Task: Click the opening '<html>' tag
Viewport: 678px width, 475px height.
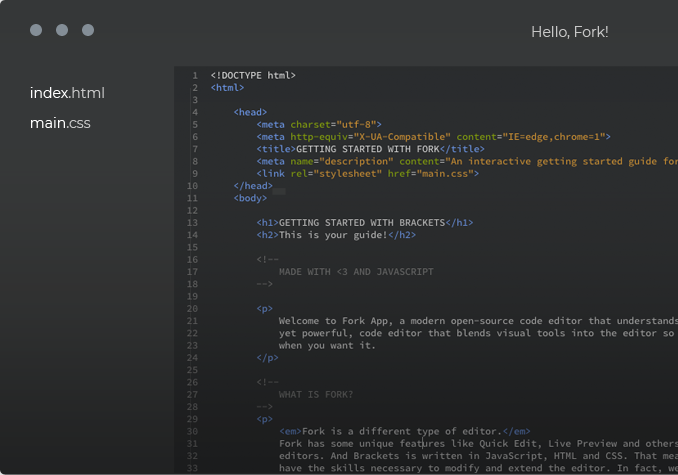Action: coord(227,88)
